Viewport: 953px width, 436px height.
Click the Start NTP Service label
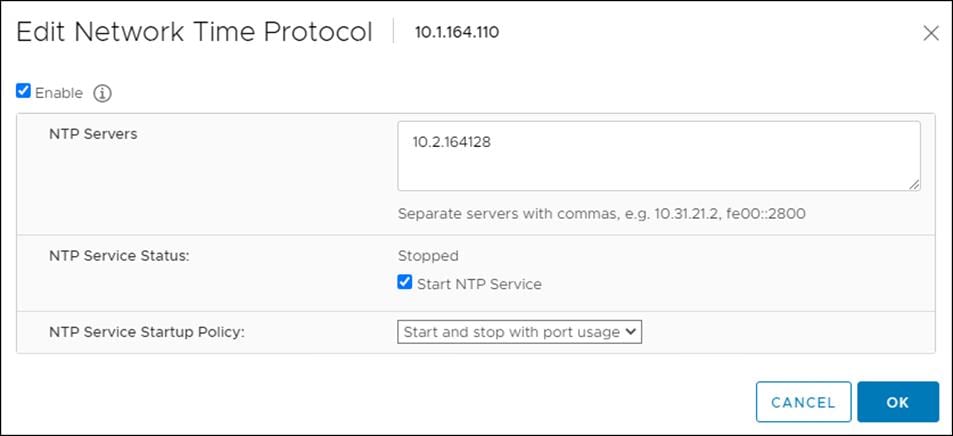point(479,284)
